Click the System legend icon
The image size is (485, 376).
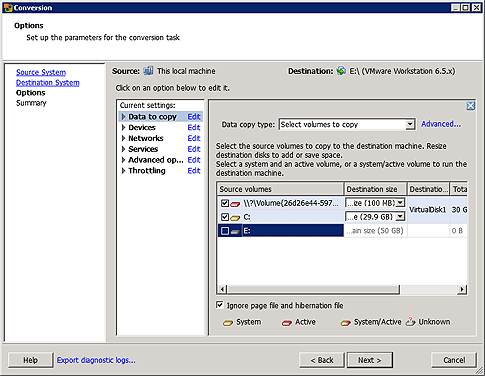click(x=228, y=323)
